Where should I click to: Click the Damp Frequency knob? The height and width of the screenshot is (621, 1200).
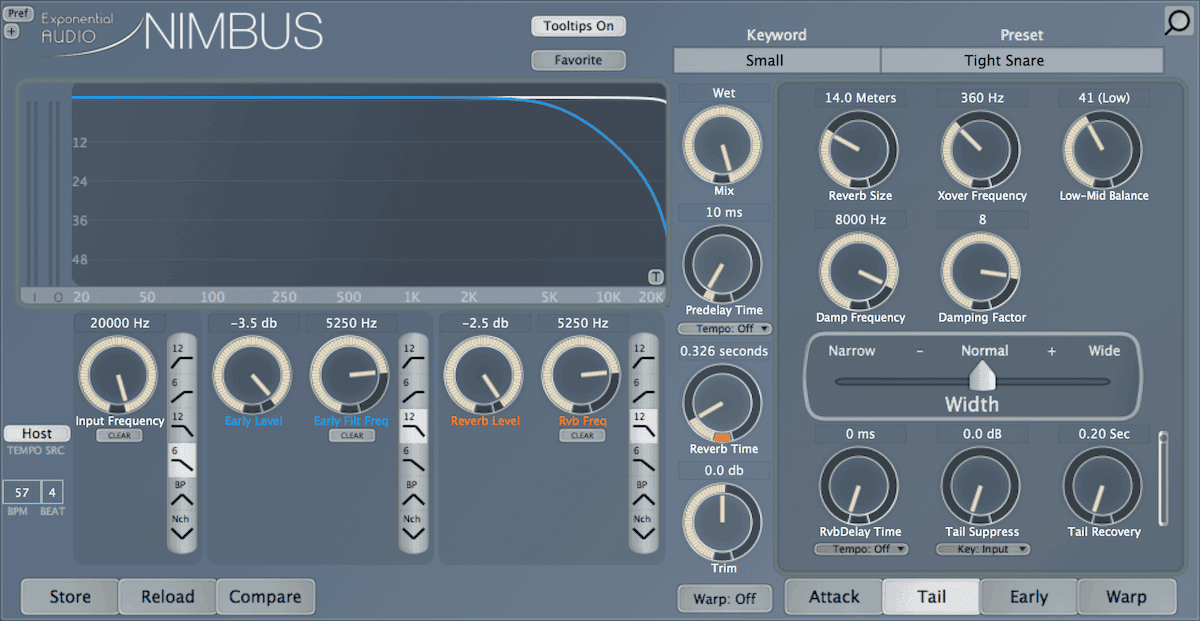859,272
